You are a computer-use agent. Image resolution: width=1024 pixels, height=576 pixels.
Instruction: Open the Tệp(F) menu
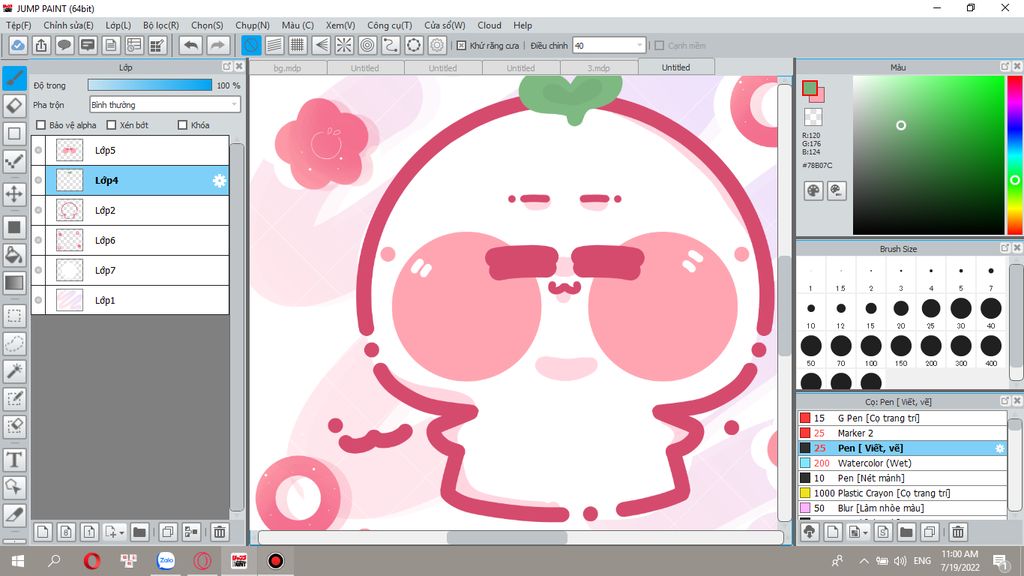(x=18, y=25)
